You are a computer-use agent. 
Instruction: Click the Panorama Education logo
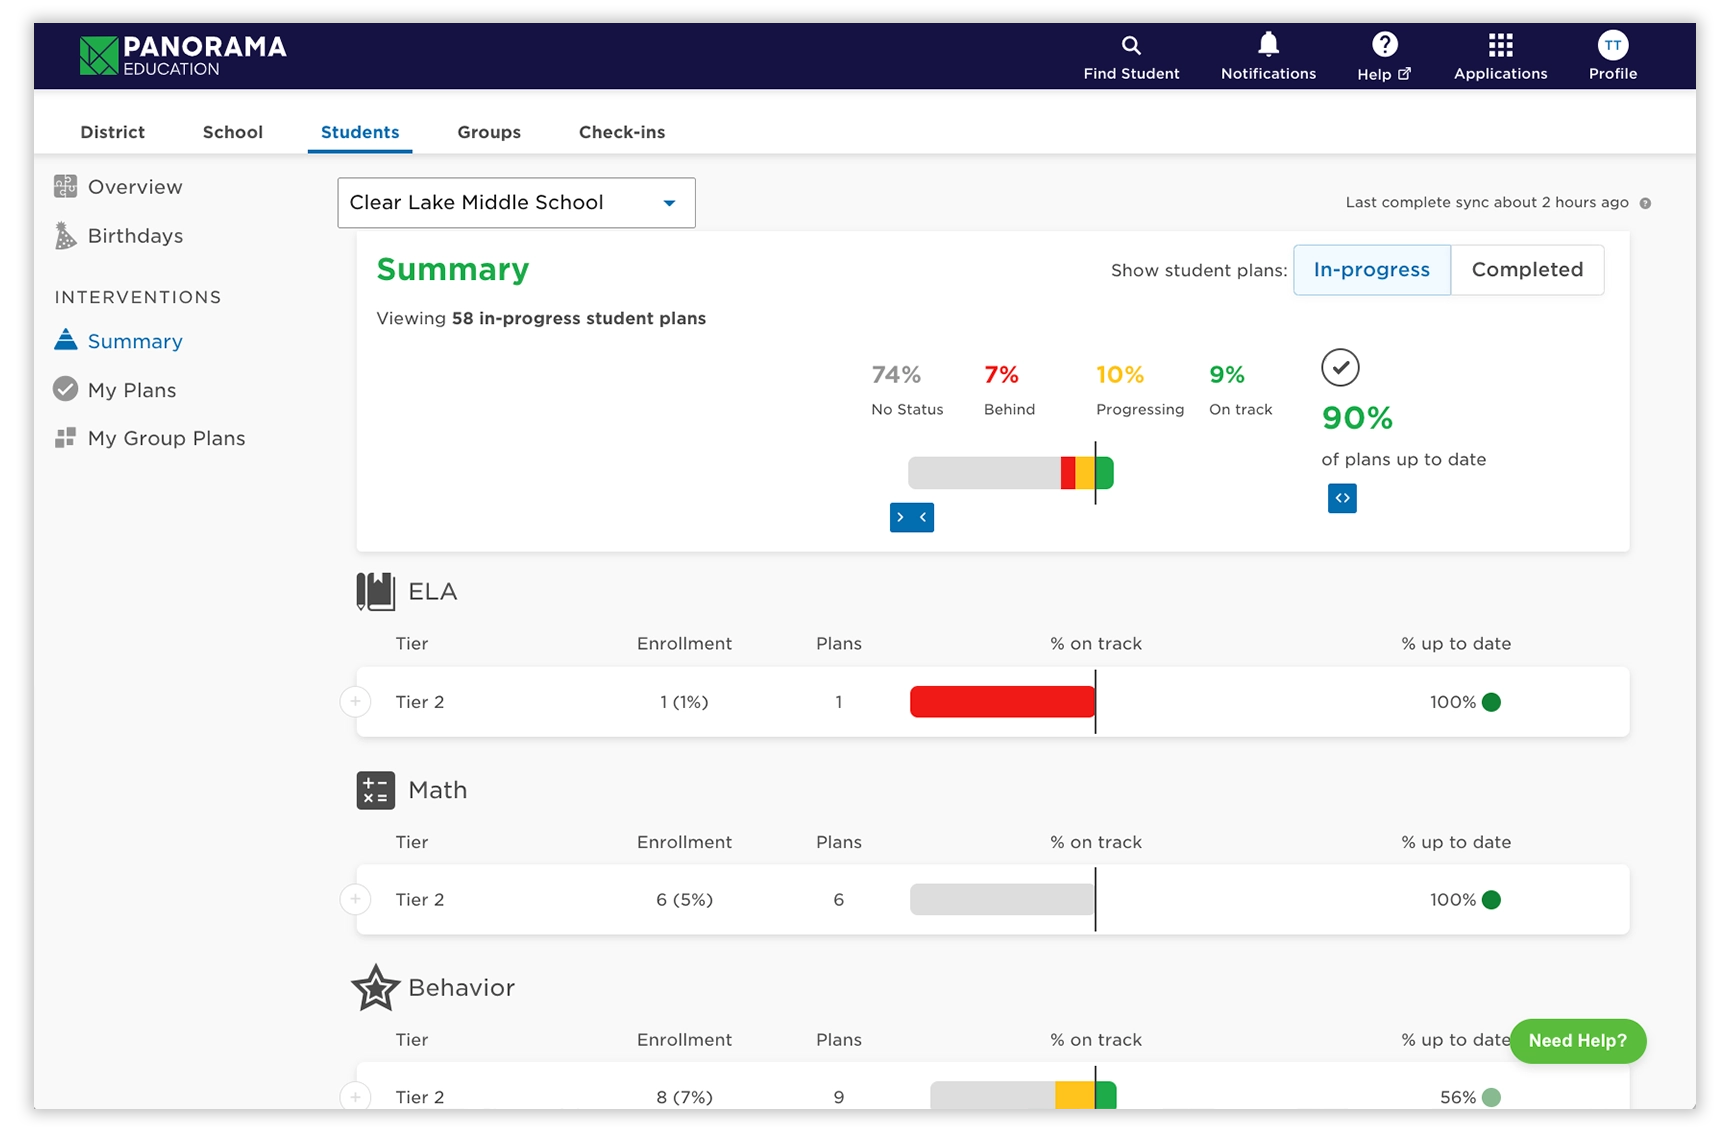click(183, 56)
